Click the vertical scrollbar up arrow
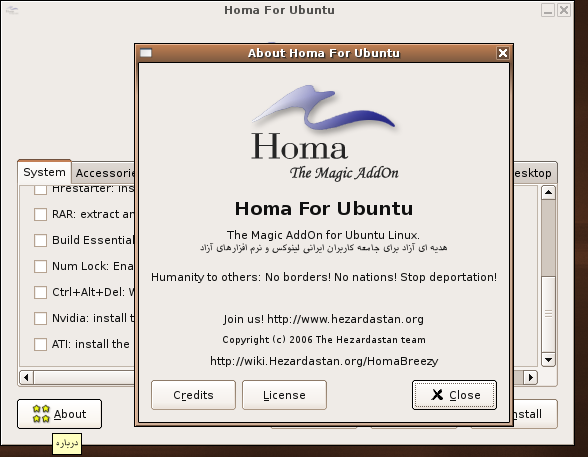588x457 pixels. [548, 193]
